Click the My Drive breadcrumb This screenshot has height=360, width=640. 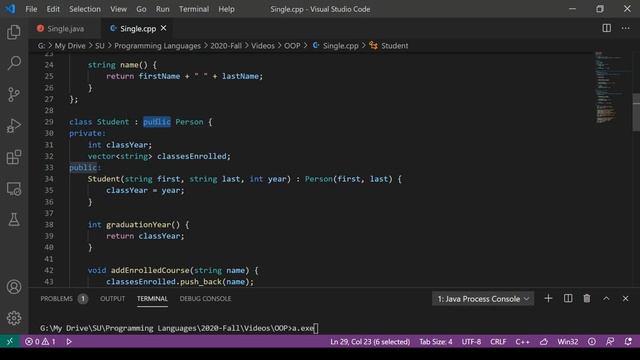pyautogui.click(x=70, y=46)
